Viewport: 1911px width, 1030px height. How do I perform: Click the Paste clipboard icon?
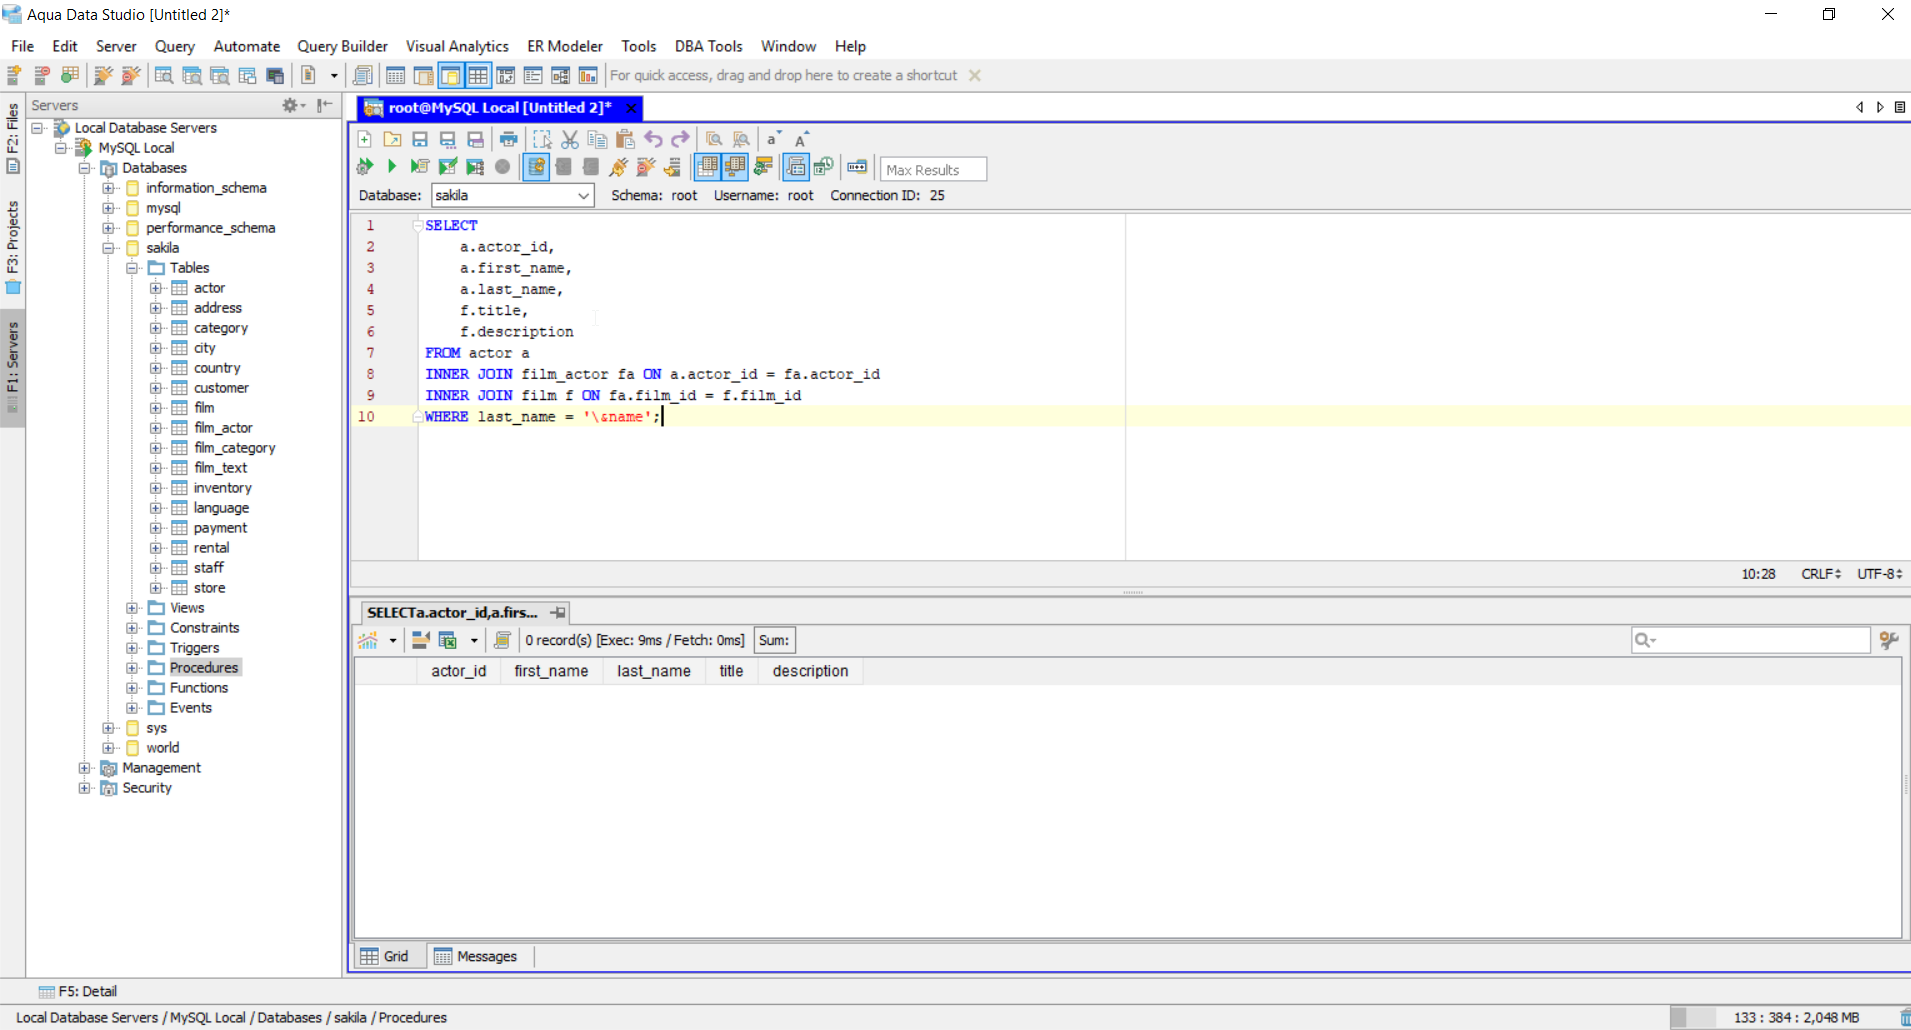pyautogui.click(x=626, y=140)
